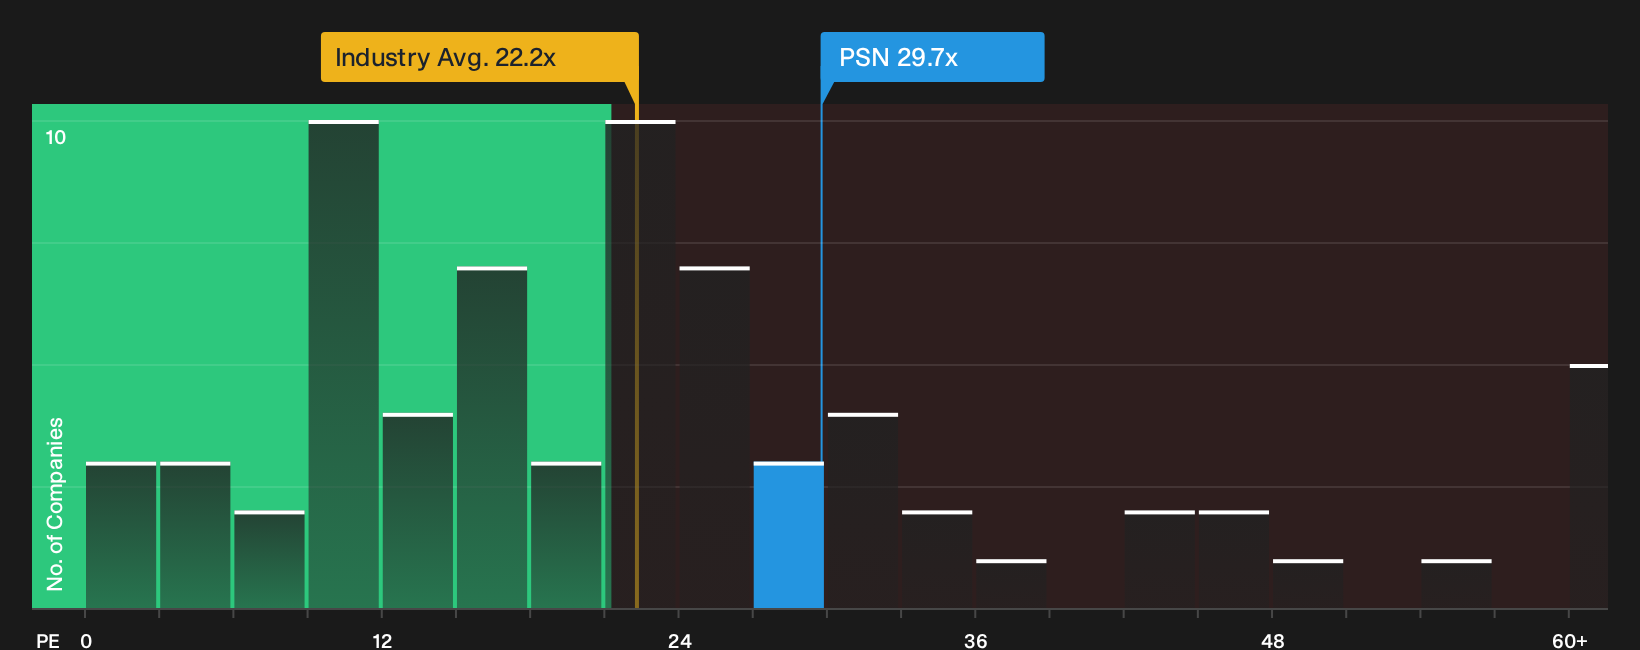Click the x-axis value '24'
Image resolution: width=1640 pixels, height=650 pixels.
click(679, 640)
